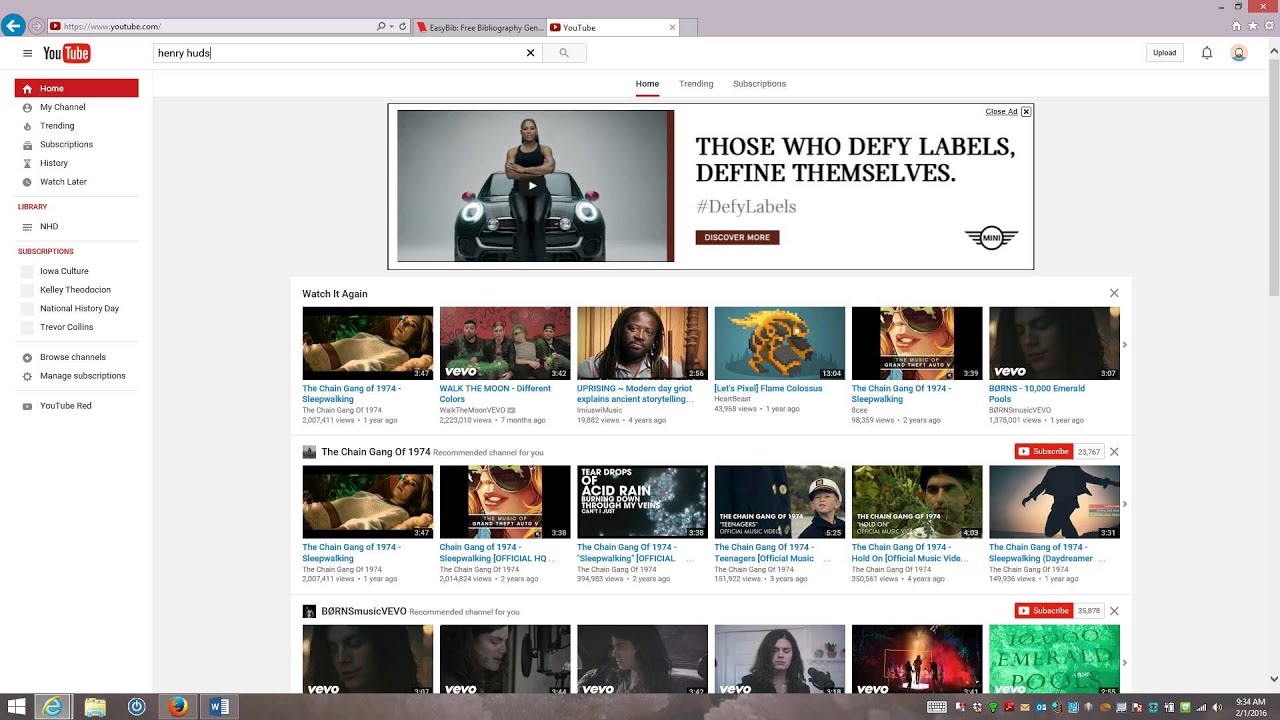Open the Kelley Theodocion subscription
Screen dimensions: 1280x720
tap(76, 290)
